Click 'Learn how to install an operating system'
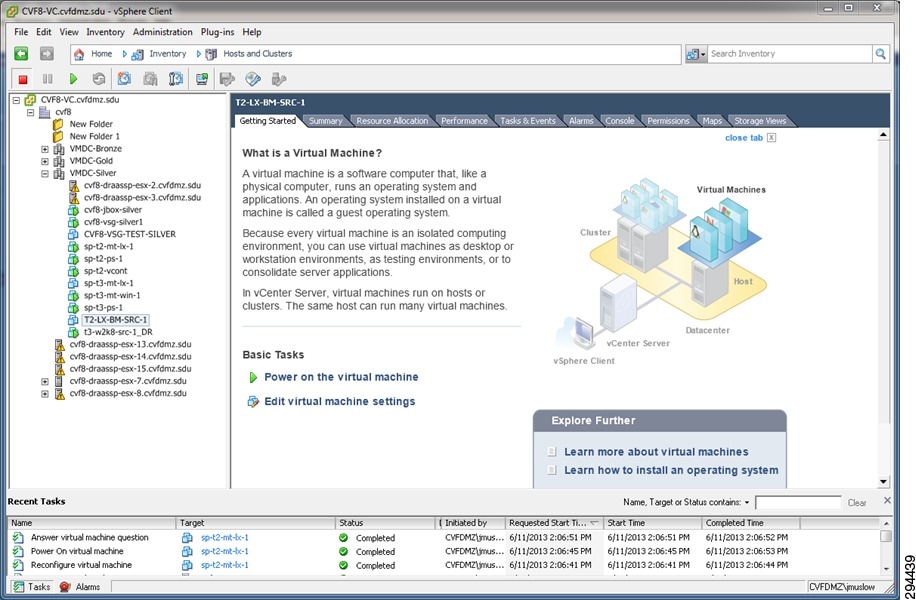The image size is (916, 600). tap(671, 470)
